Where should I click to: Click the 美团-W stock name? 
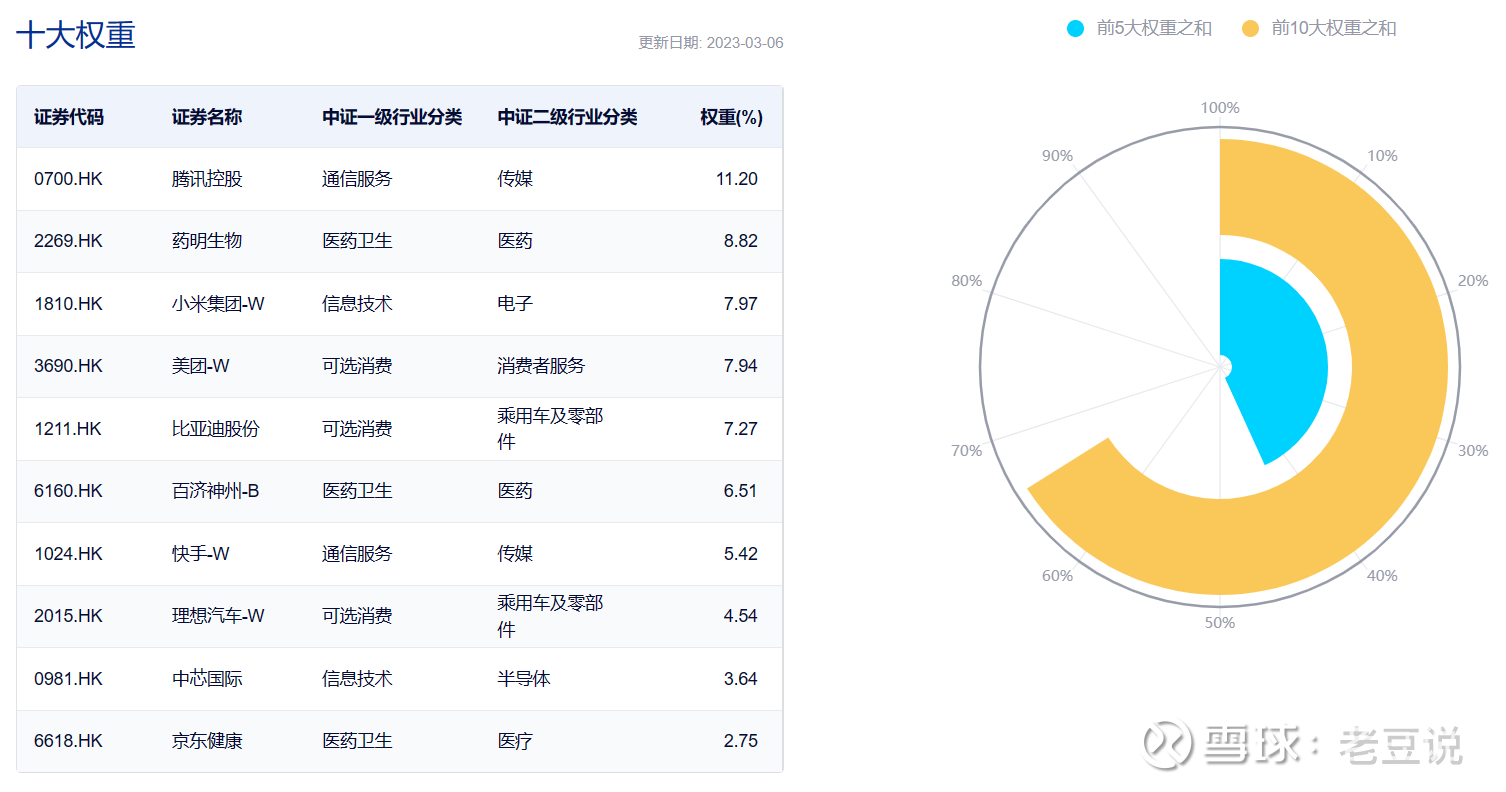pos(200,366)
